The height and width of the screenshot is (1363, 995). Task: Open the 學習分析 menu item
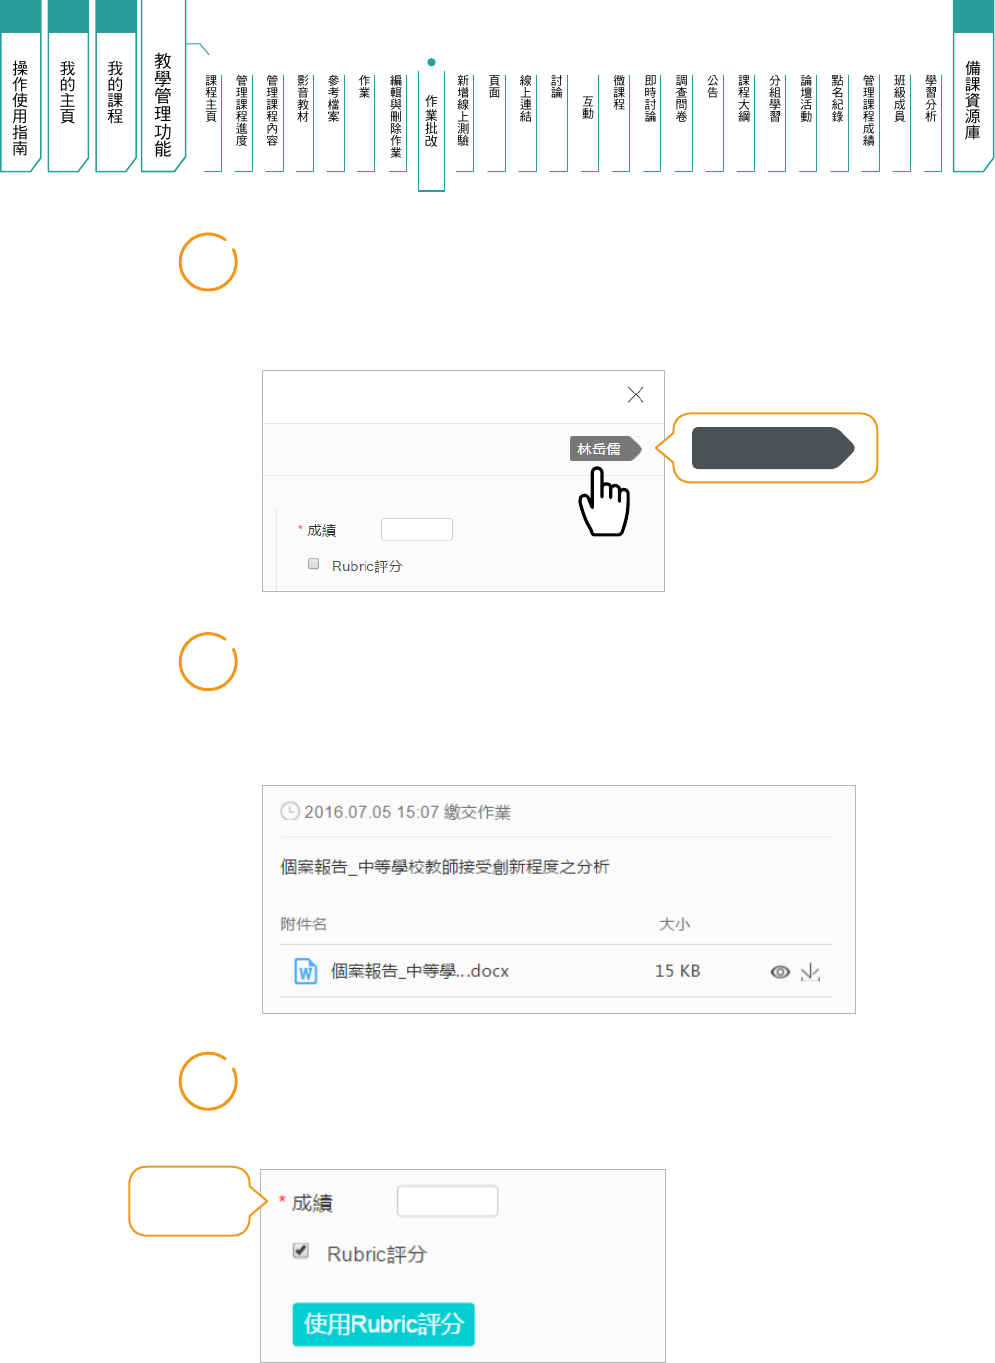930,98
